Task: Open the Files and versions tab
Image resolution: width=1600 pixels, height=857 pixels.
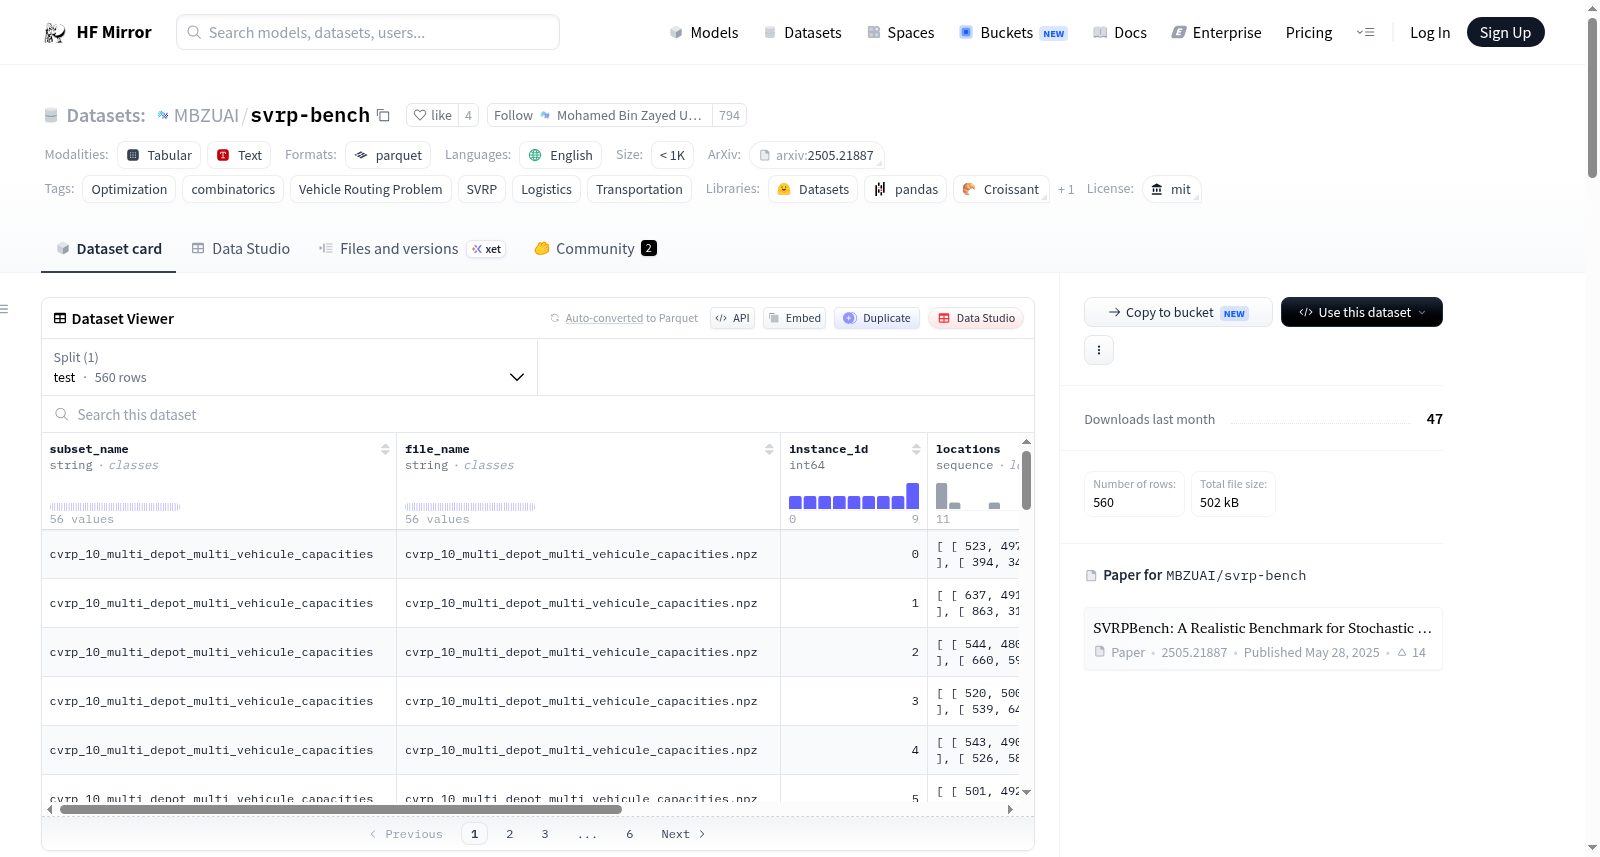Action: [412, 249]
